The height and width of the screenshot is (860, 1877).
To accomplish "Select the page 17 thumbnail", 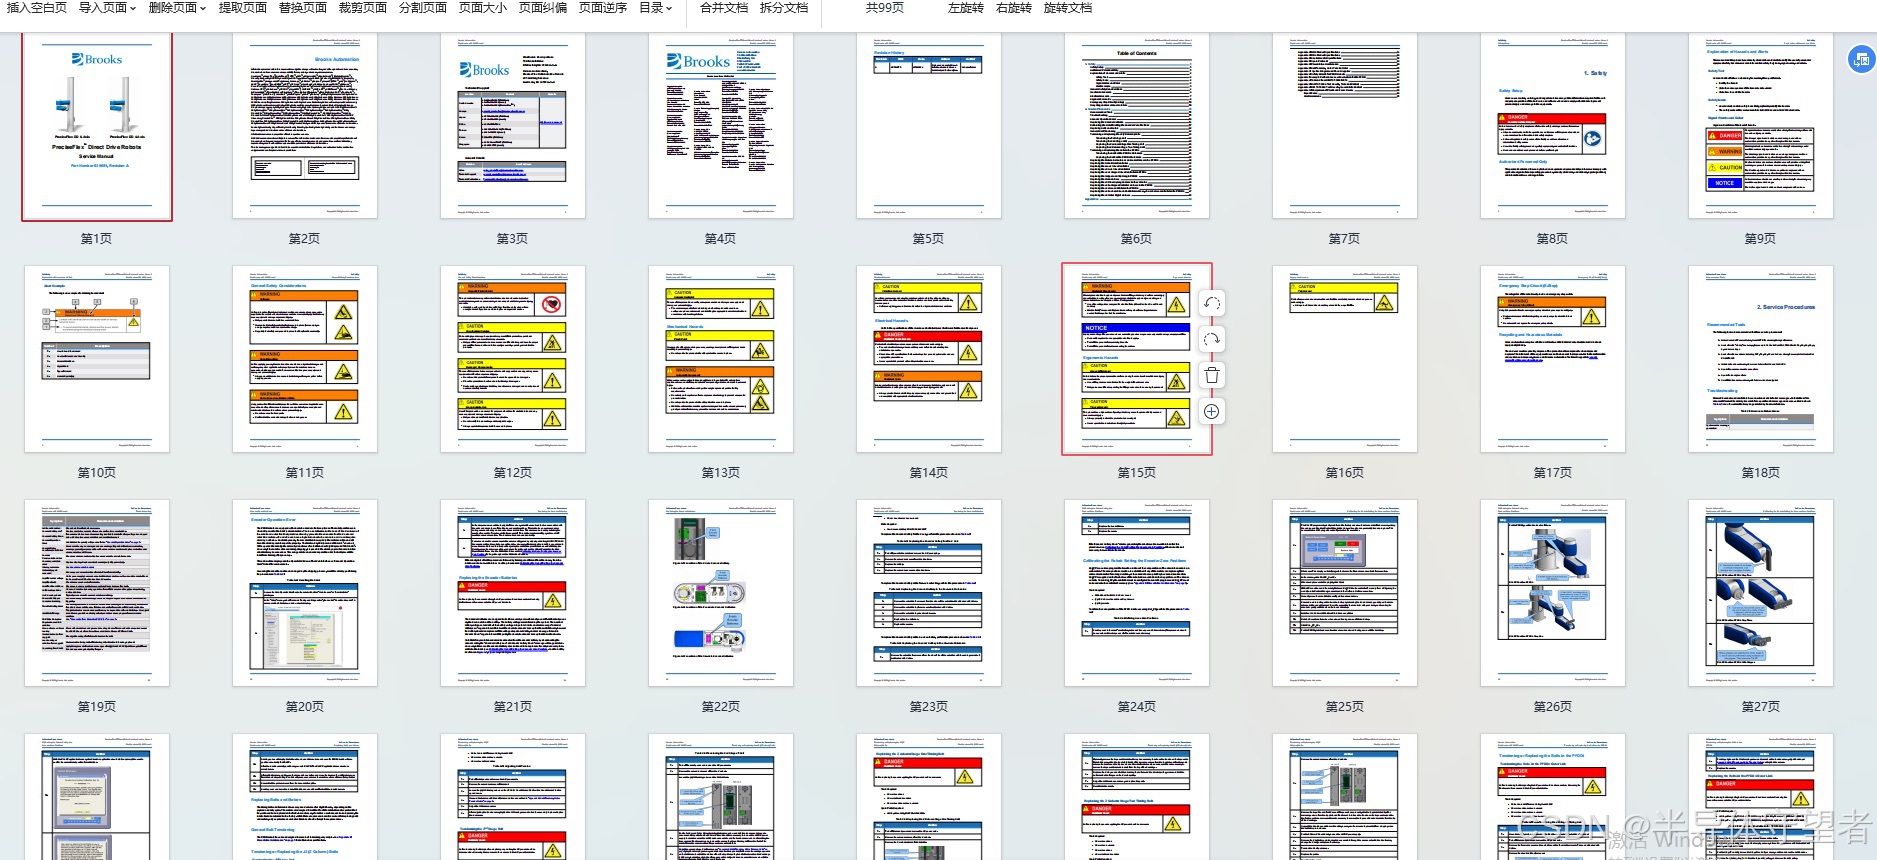I will (1553, 359).
